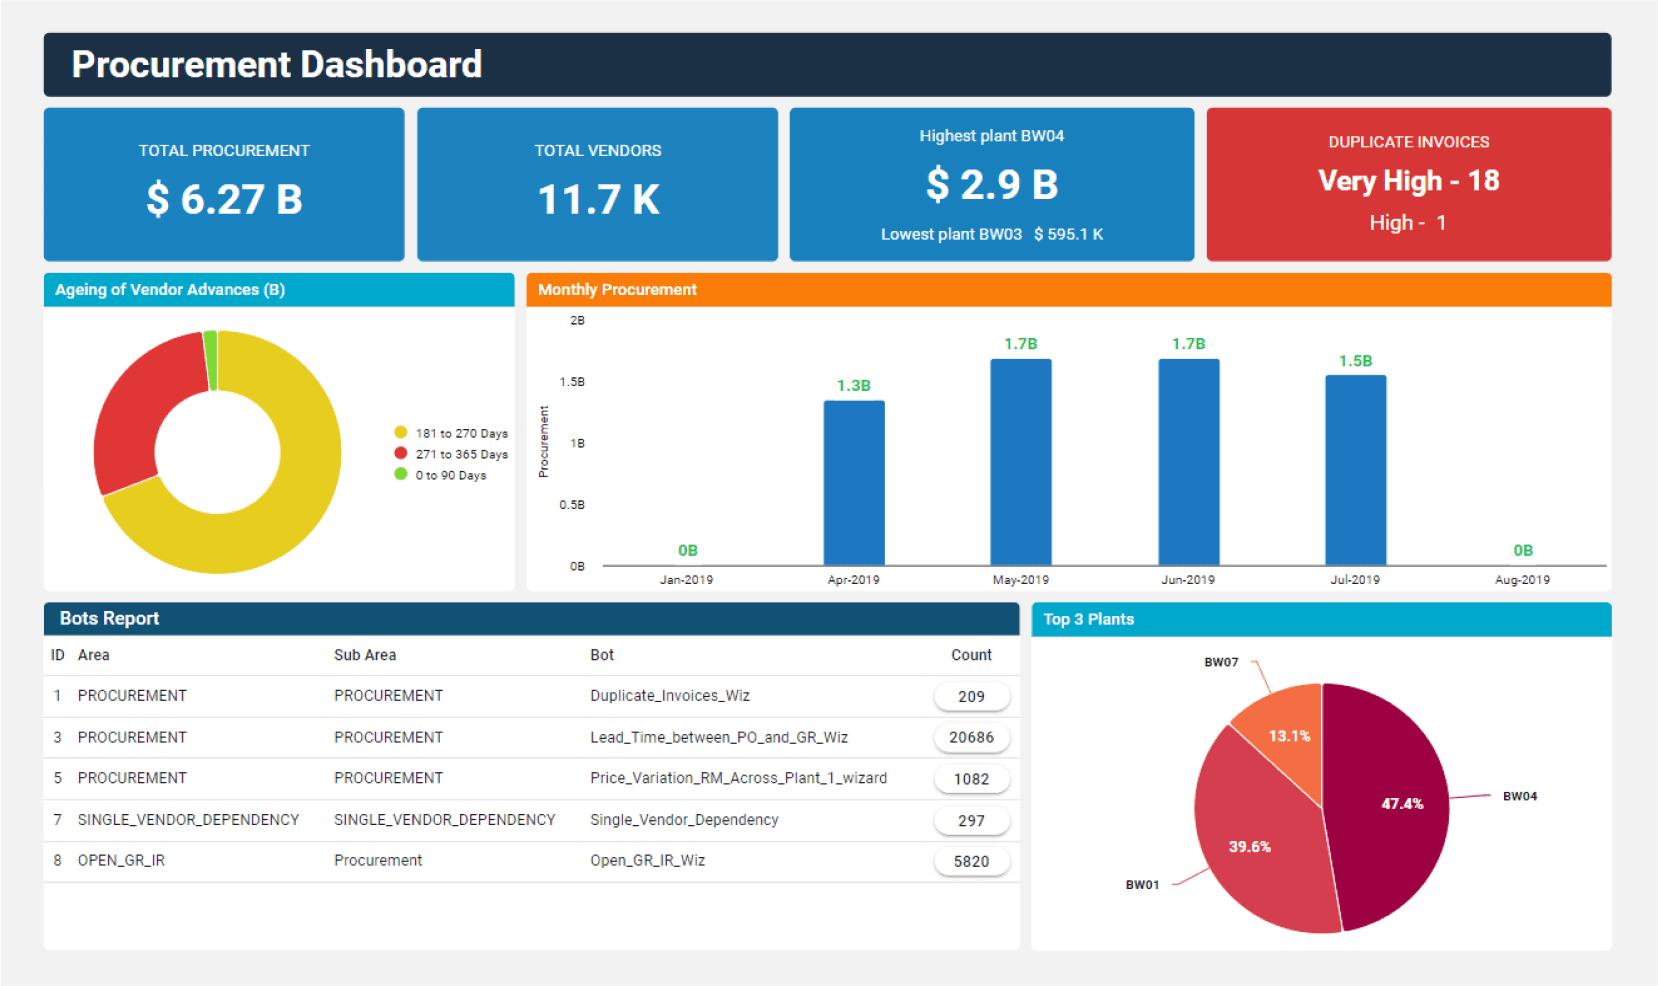Image resolution: width=1658 pixels, height=986 pixels.
Task: Click the Single_Vendor_Dependency bot name
Action: click(684, 820)
